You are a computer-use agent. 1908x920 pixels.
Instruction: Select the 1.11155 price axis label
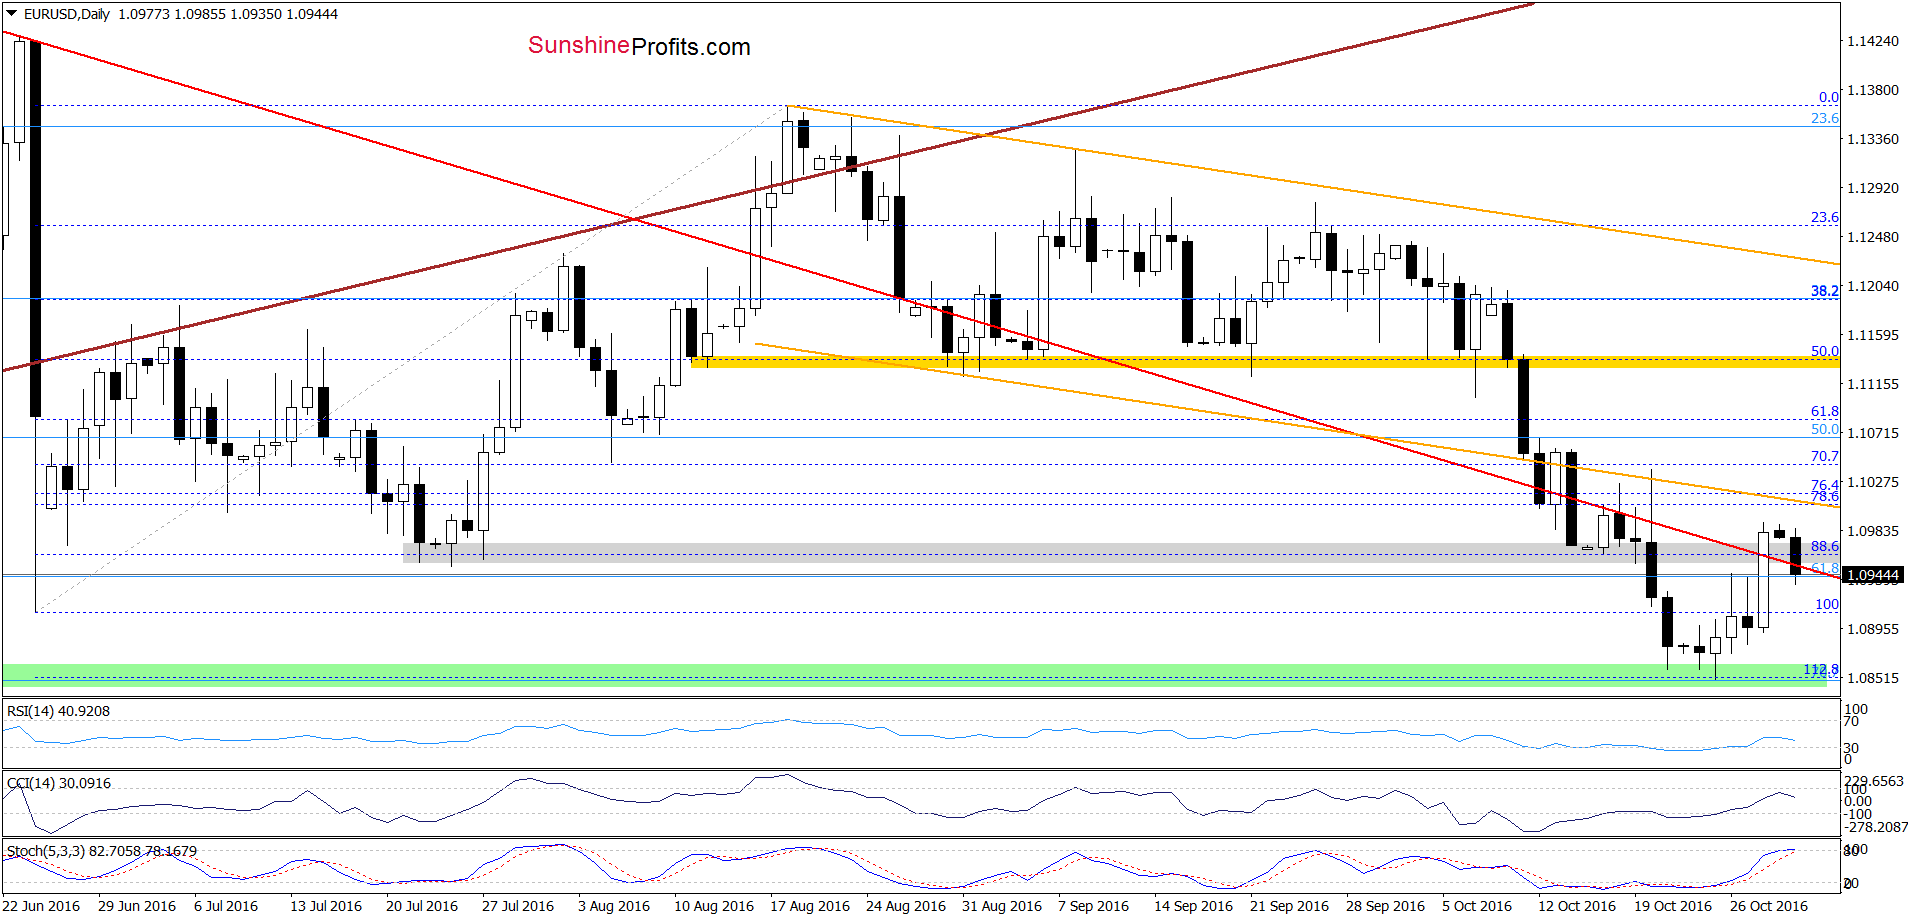coord(1872,384)
